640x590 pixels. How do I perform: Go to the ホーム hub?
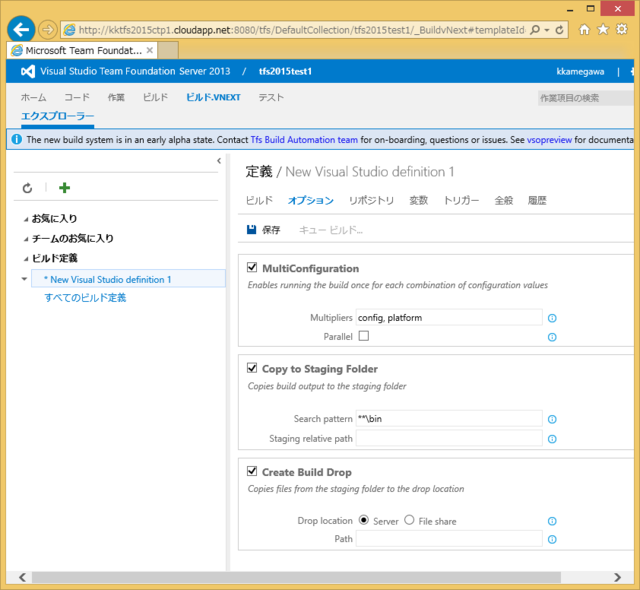33,98
